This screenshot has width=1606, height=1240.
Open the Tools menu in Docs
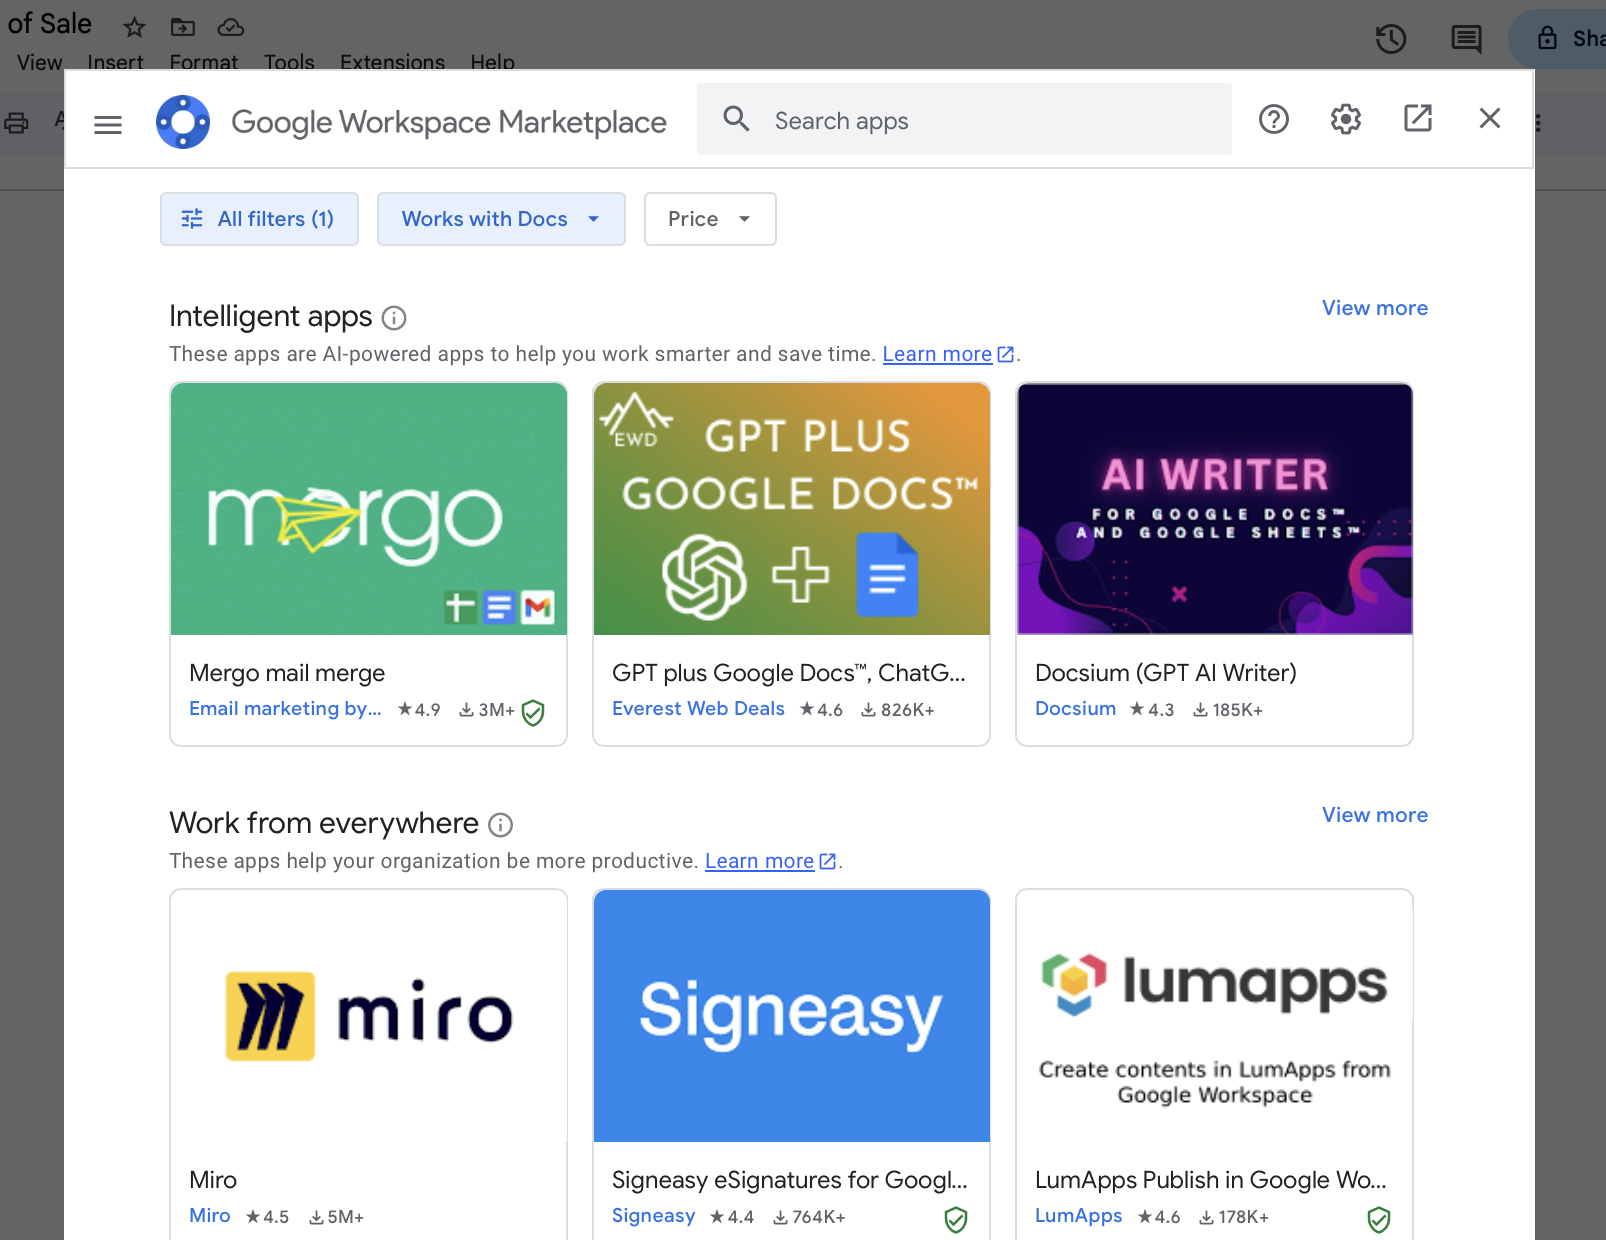tap(289, 62)
